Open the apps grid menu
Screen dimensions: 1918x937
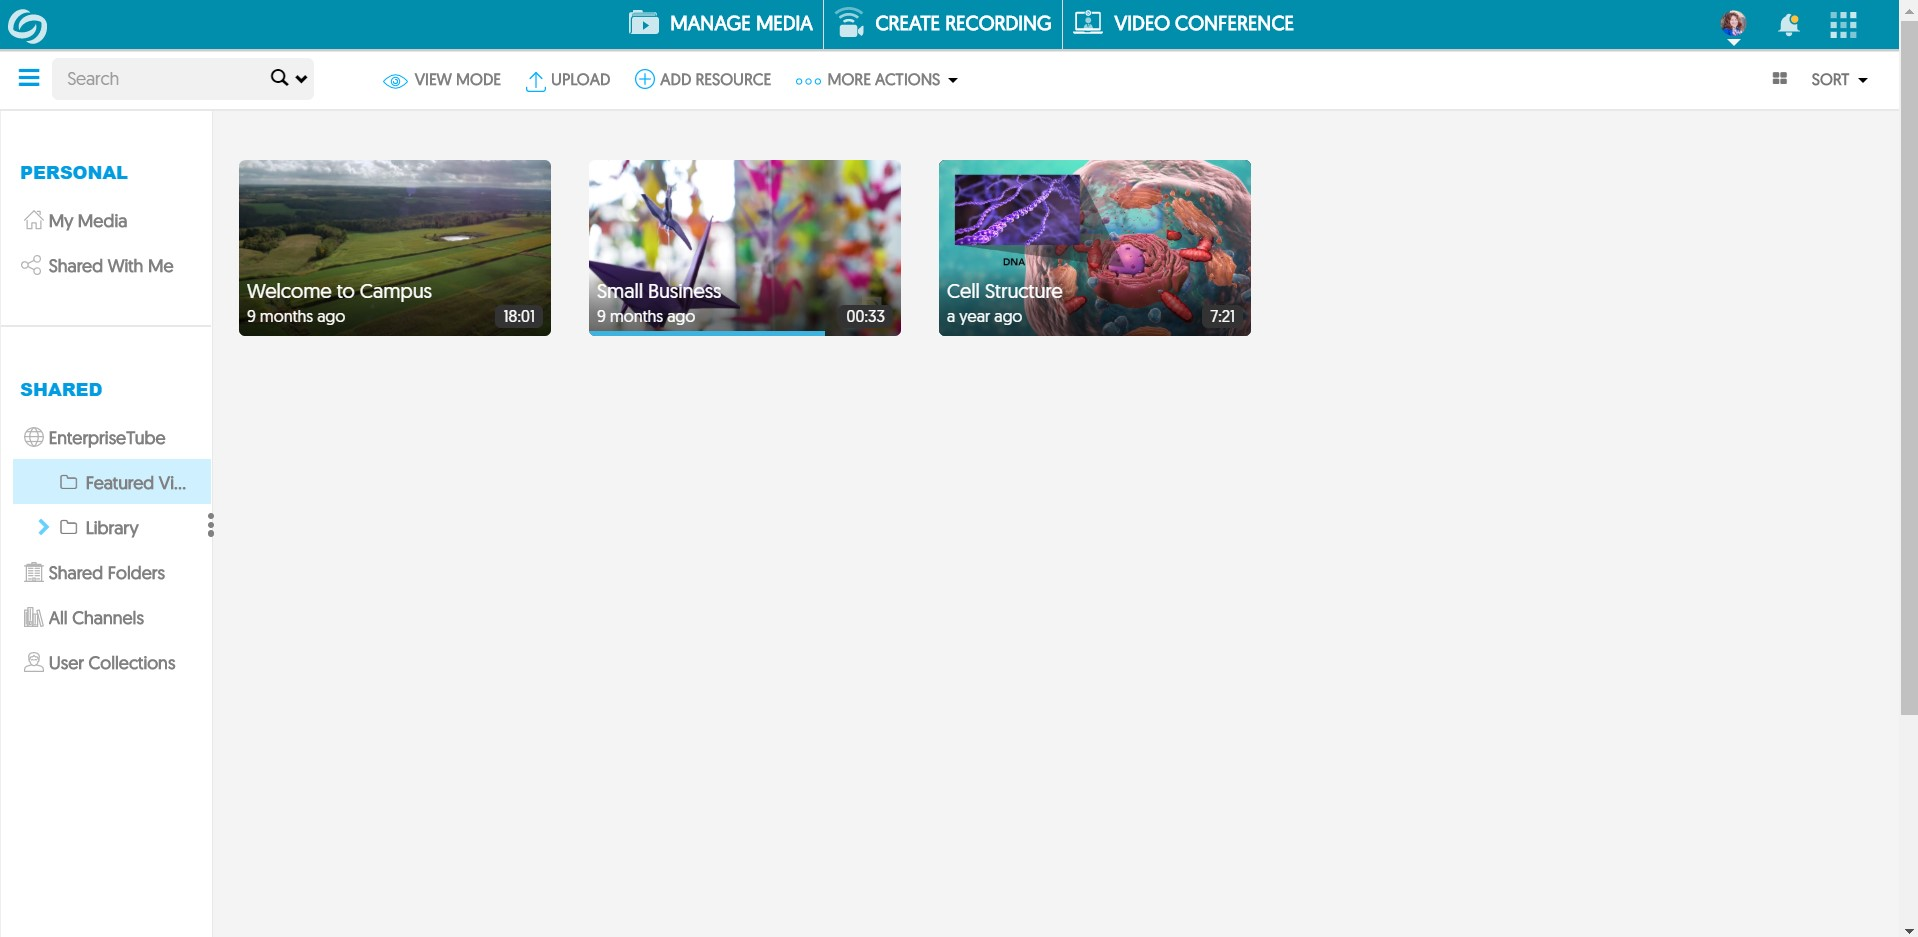tap(1843, 25)
